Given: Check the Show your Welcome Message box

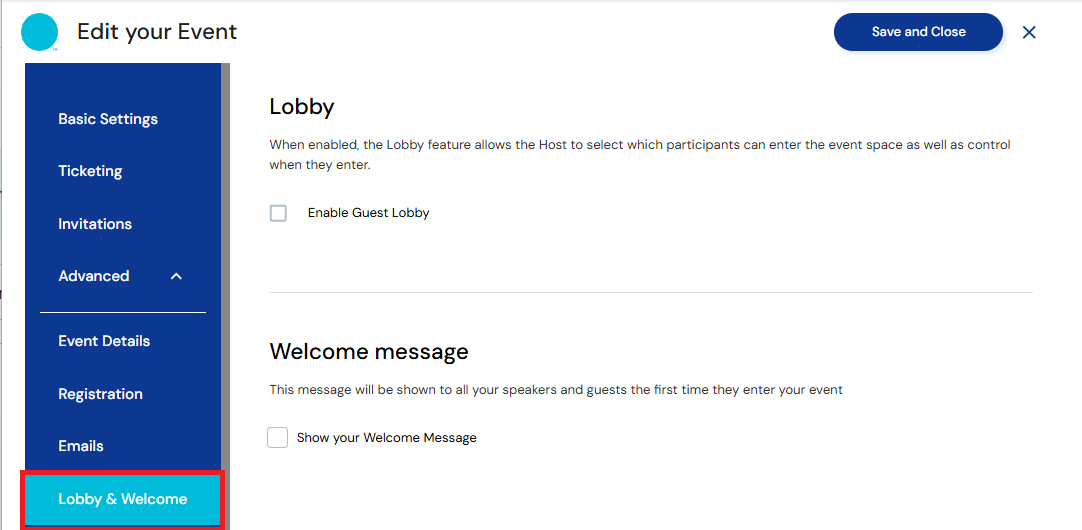Looking at the screenshot, I should tap(278, 438).
